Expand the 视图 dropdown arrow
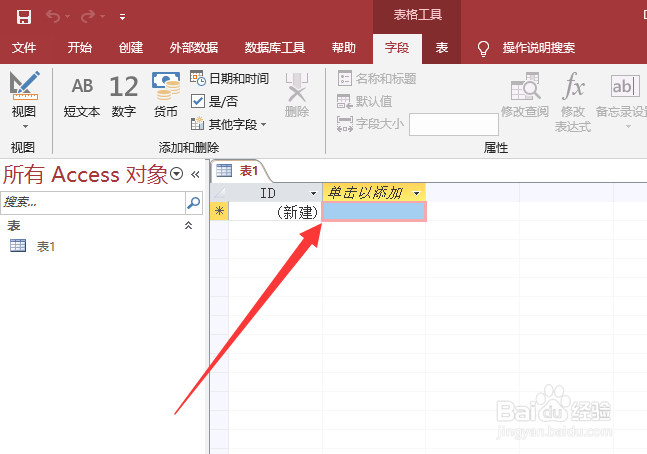The image size is (647, 454). point(25,126)
